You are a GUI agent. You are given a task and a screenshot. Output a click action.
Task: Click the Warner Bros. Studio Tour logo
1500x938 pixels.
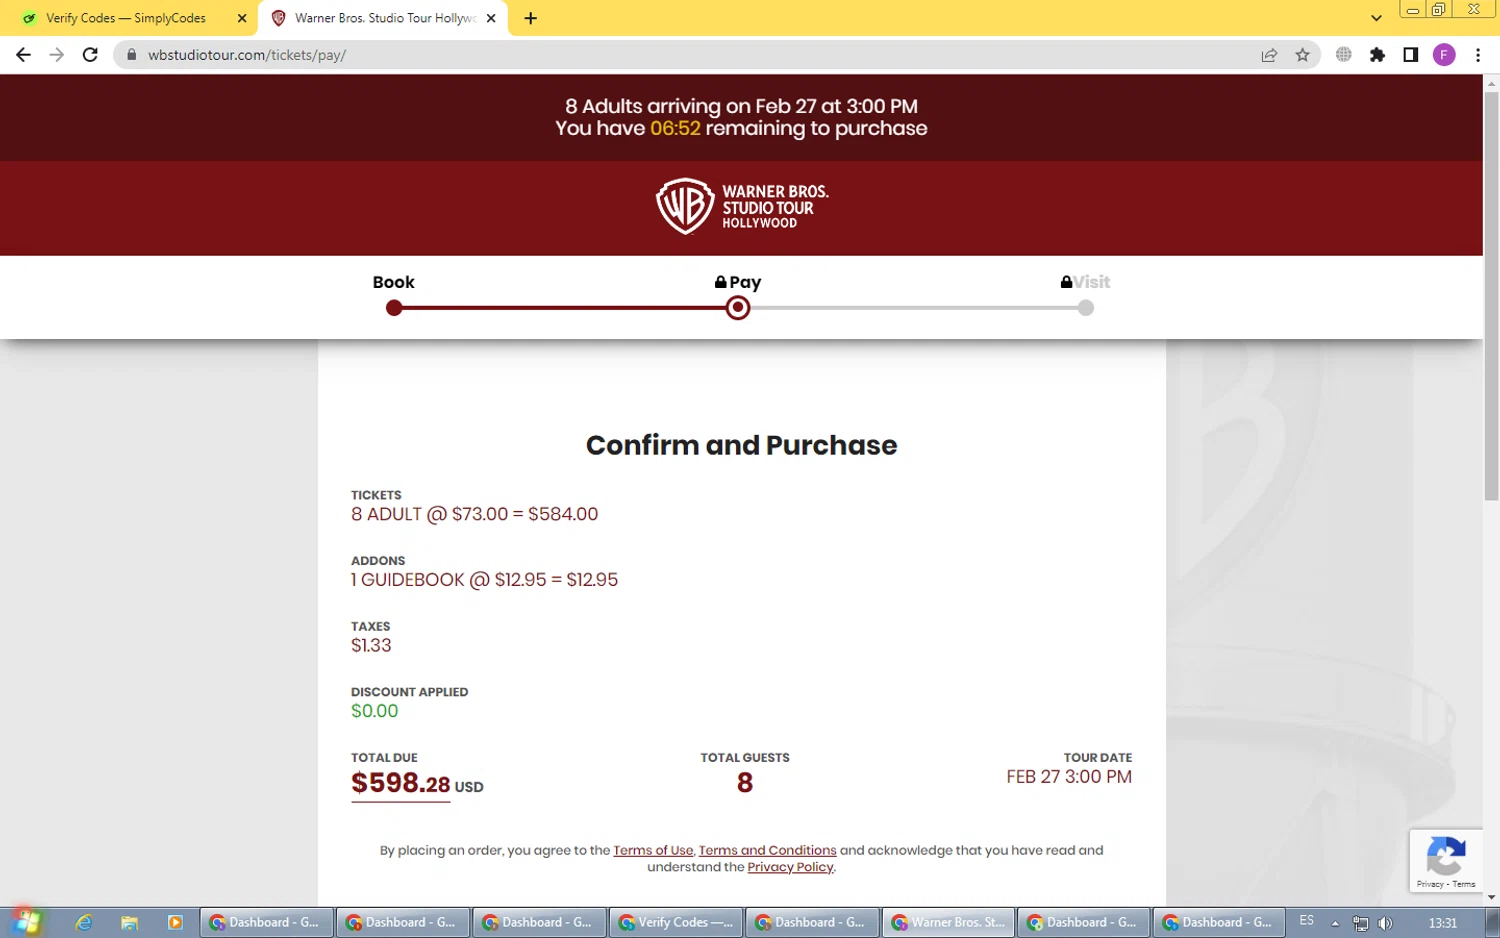pos(742,207)
